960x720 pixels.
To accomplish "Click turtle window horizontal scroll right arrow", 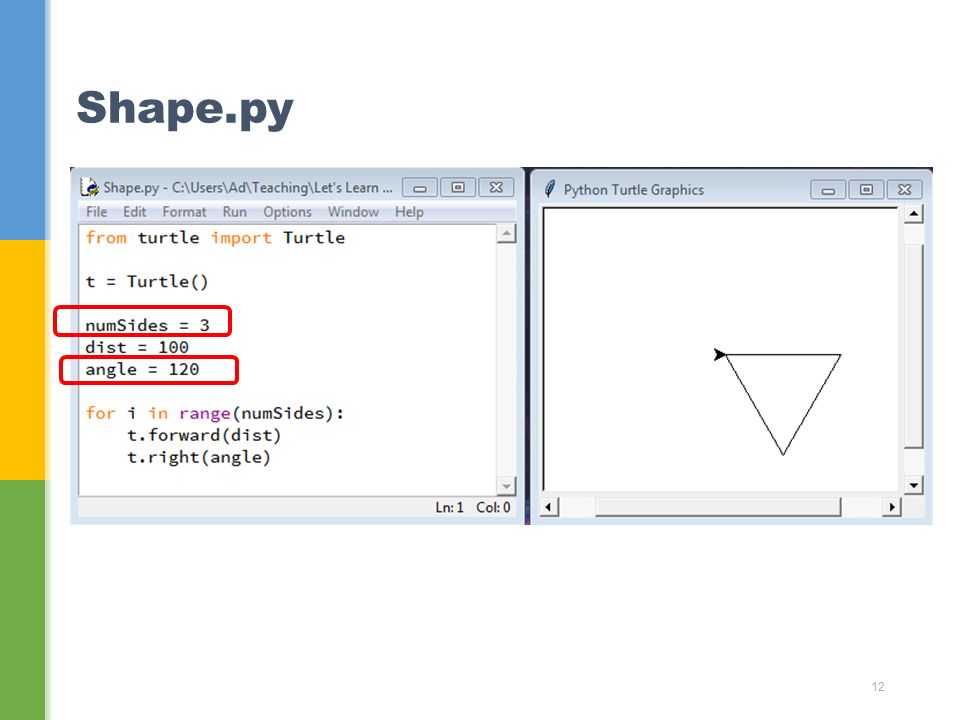I will pos(891,507).
